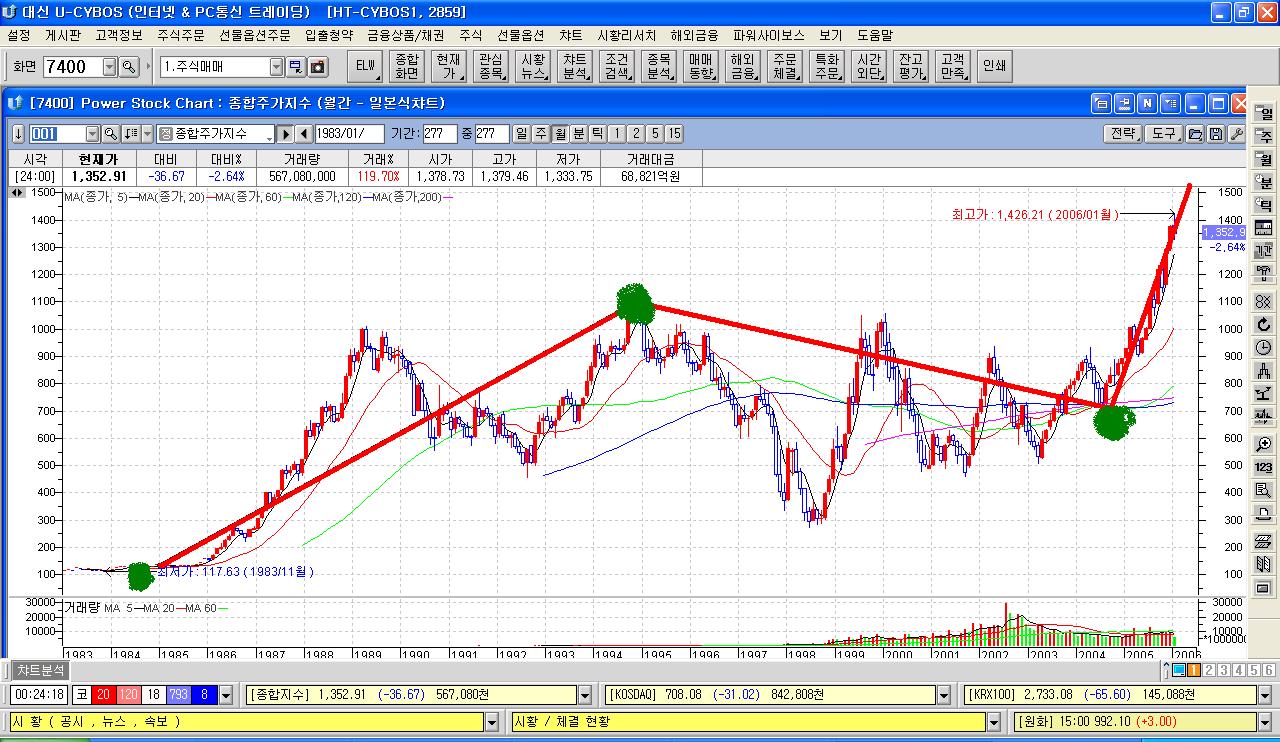Image resolution: width=1280 pixels, height=742 pixels.
Task: Click the save disk icon in chart toolbar
Action: [x=1215, y=134]
